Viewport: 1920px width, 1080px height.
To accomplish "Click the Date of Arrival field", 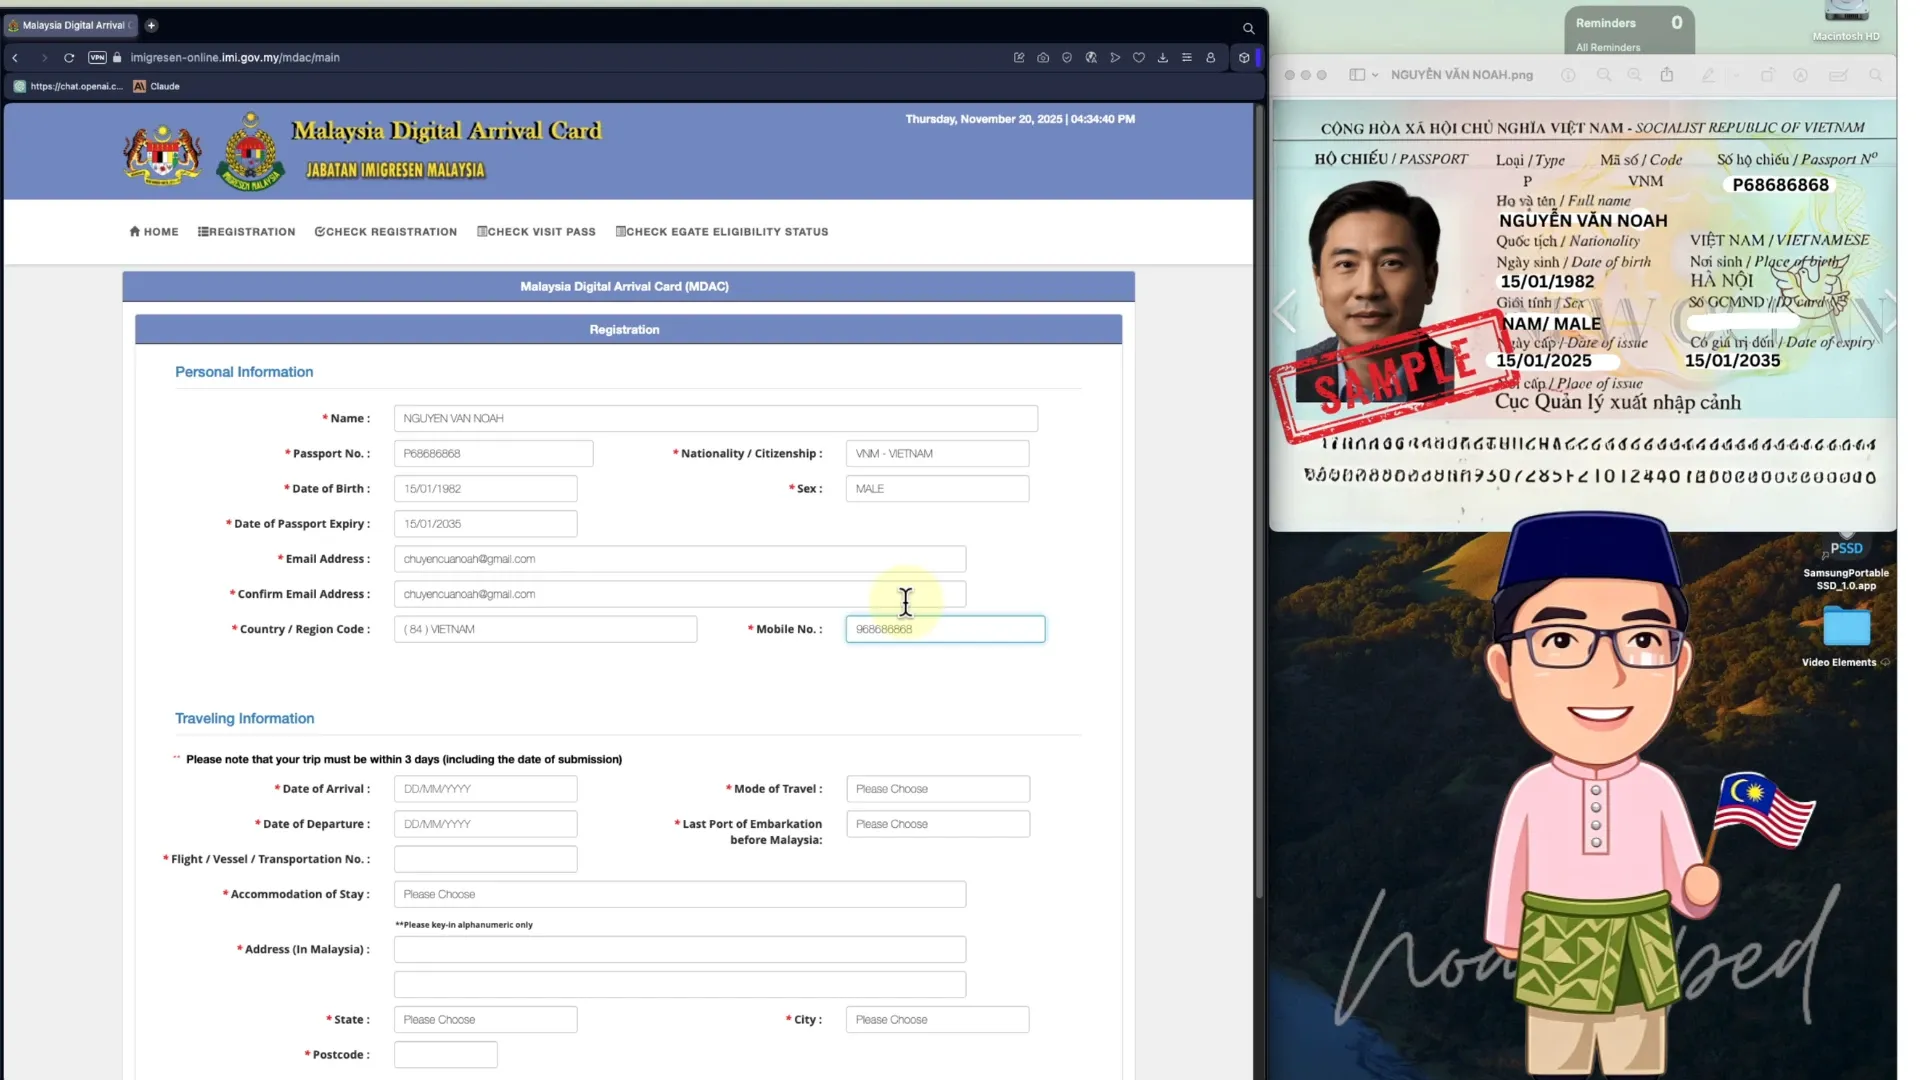I will (x=485, y=789).
